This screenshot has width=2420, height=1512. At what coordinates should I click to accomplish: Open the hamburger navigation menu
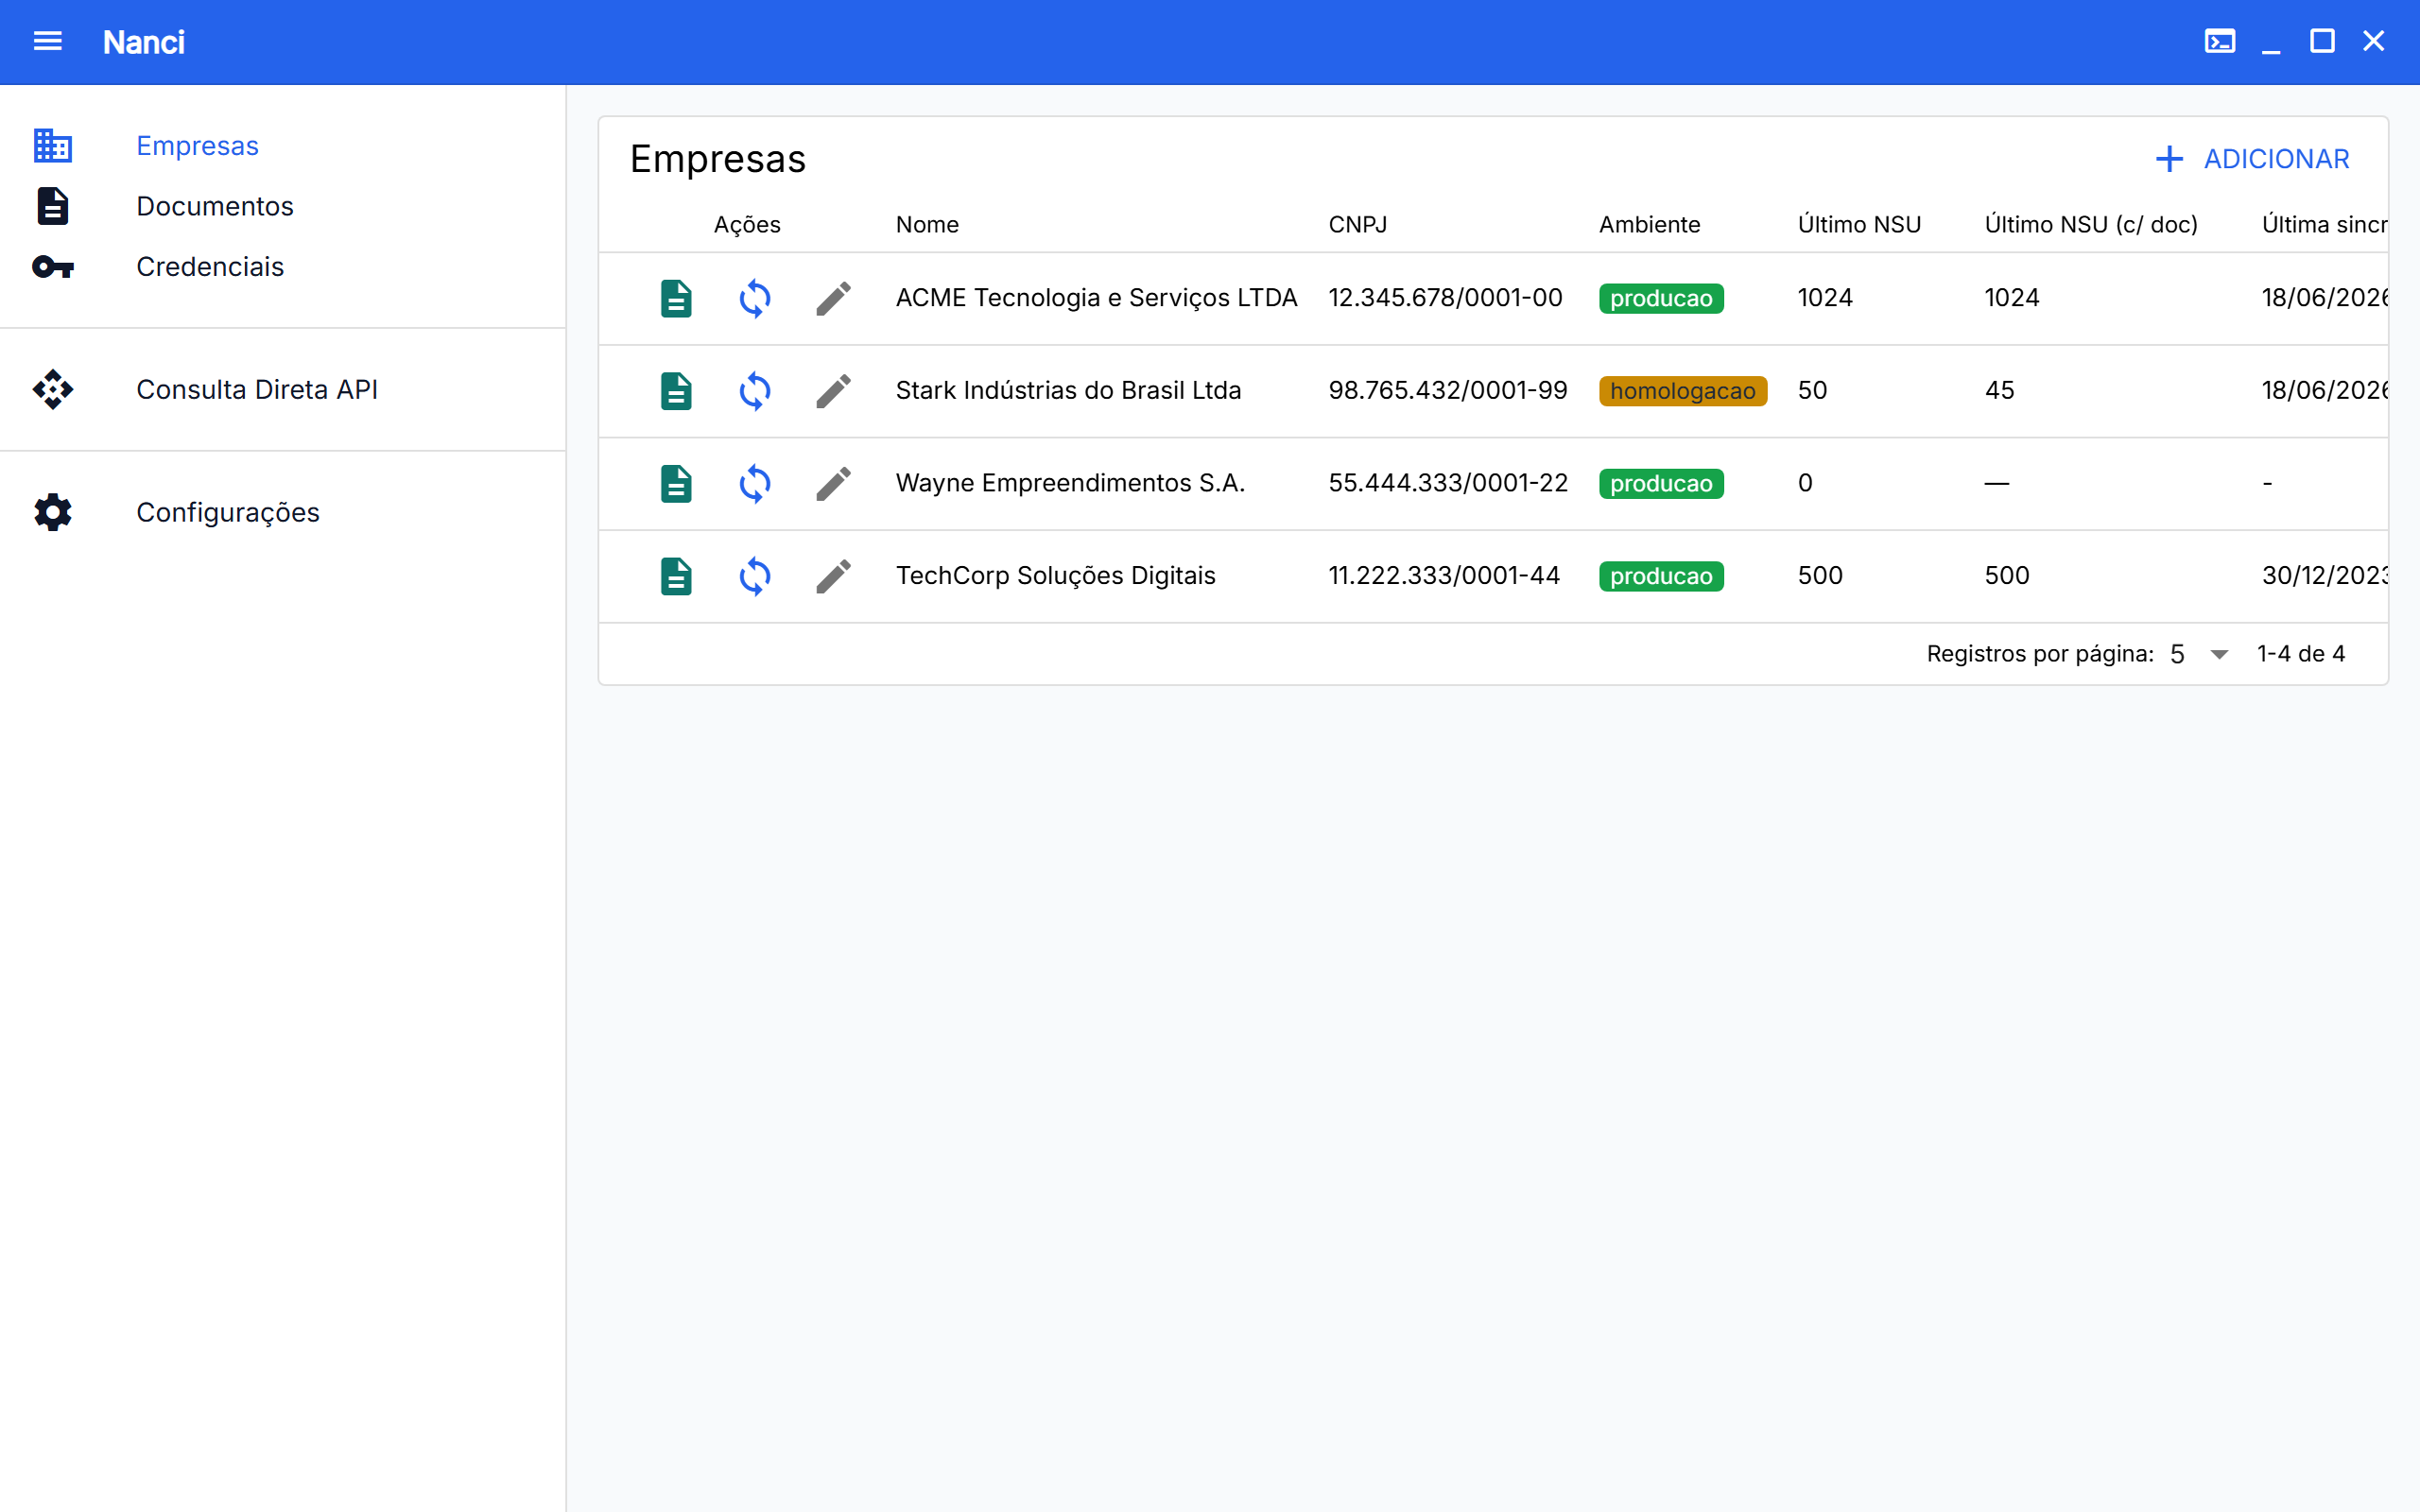point(48,41)
